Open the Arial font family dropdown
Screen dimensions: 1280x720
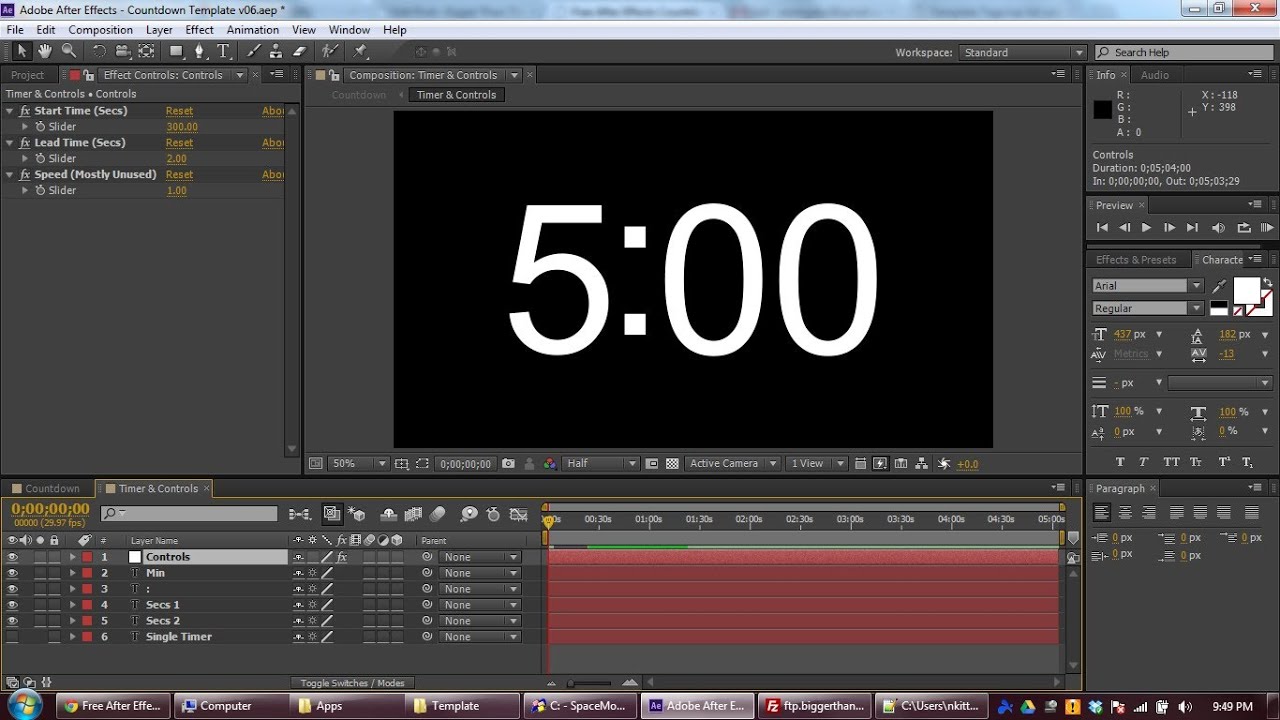(1148, 286)
